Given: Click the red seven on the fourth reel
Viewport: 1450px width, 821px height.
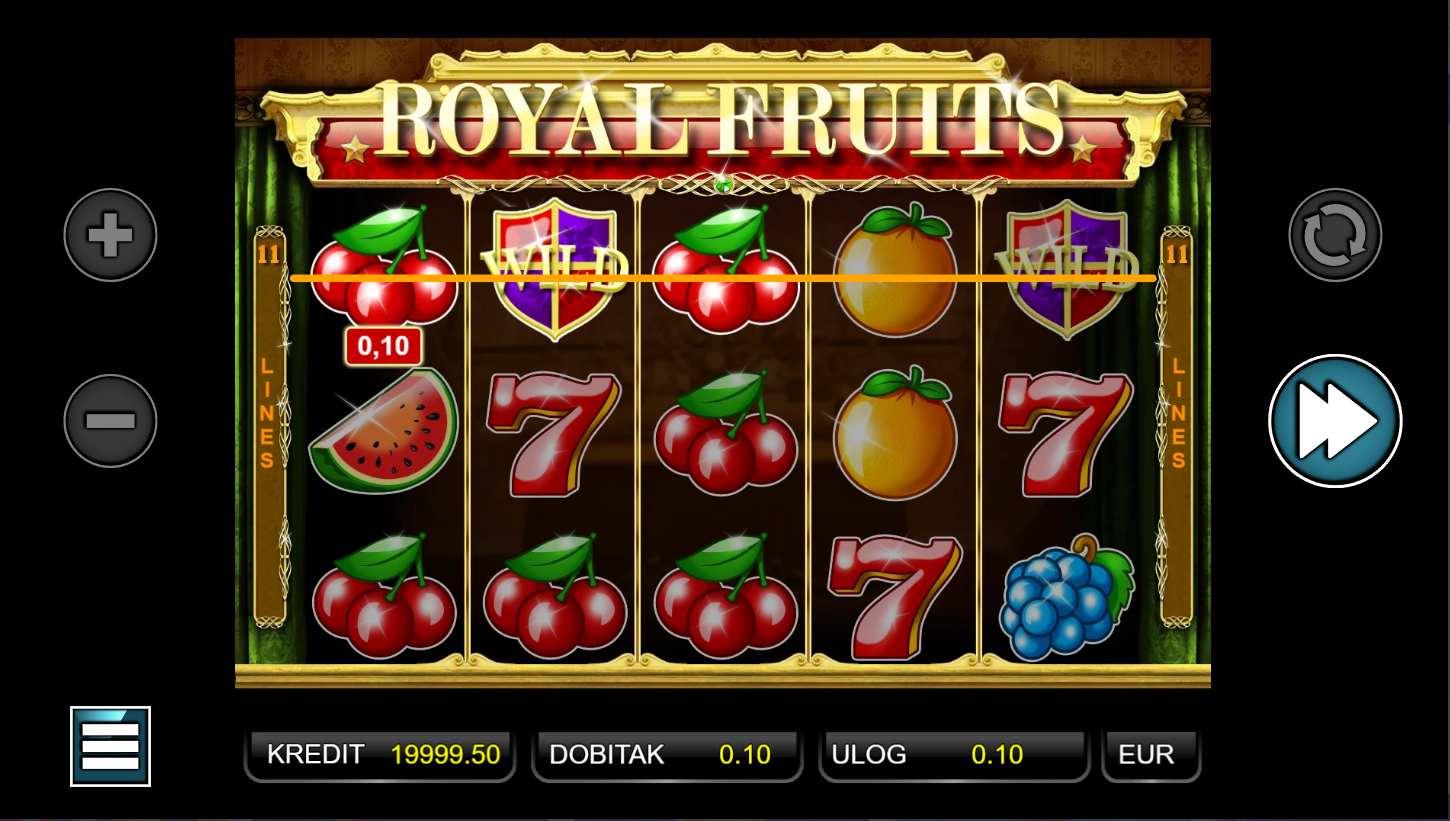Looking at the screenshot, I should pos(895,597).
